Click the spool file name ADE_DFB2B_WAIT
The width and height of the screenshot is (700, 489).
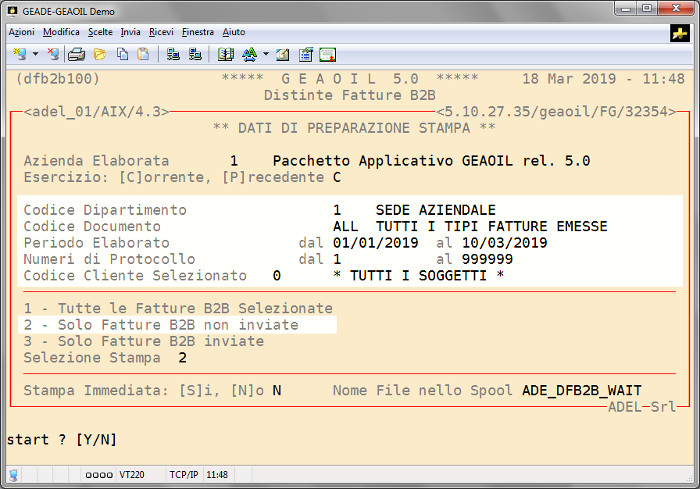click(x=581, y=390)
